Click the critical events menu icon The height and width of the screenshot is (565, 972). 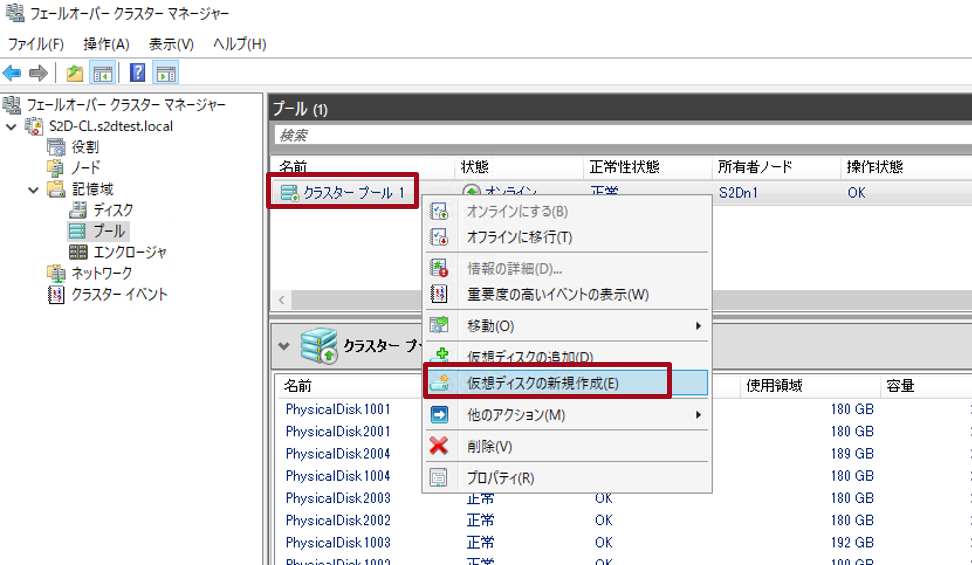click(x=439, y=294)
